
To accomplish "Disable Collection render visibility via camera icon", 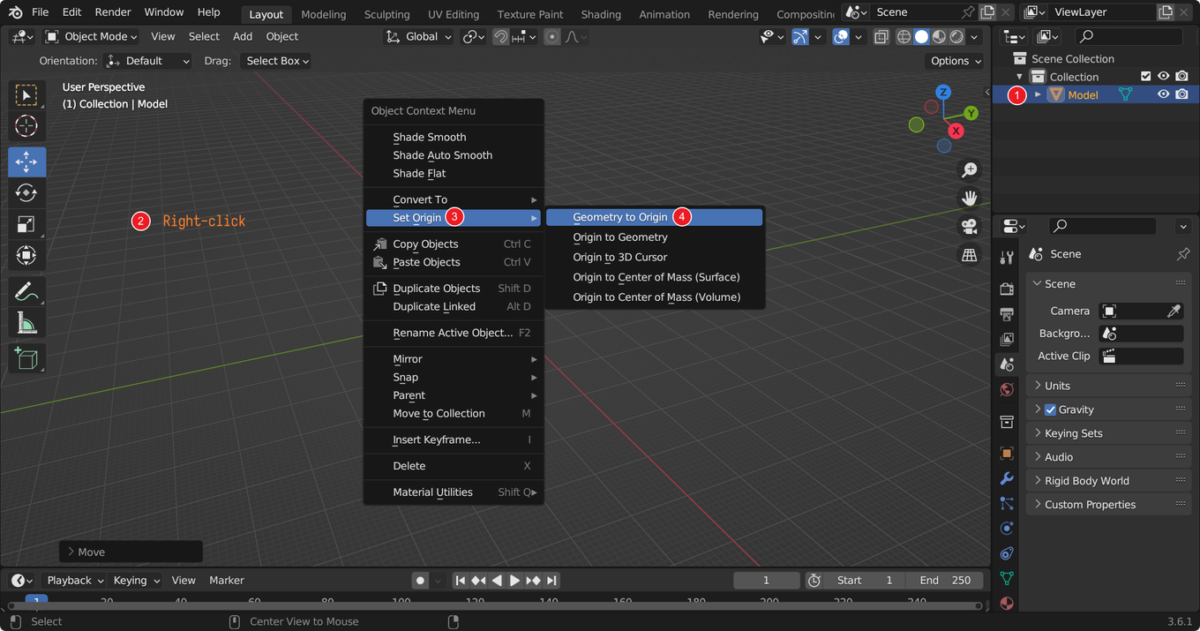I will point(1181,76).
